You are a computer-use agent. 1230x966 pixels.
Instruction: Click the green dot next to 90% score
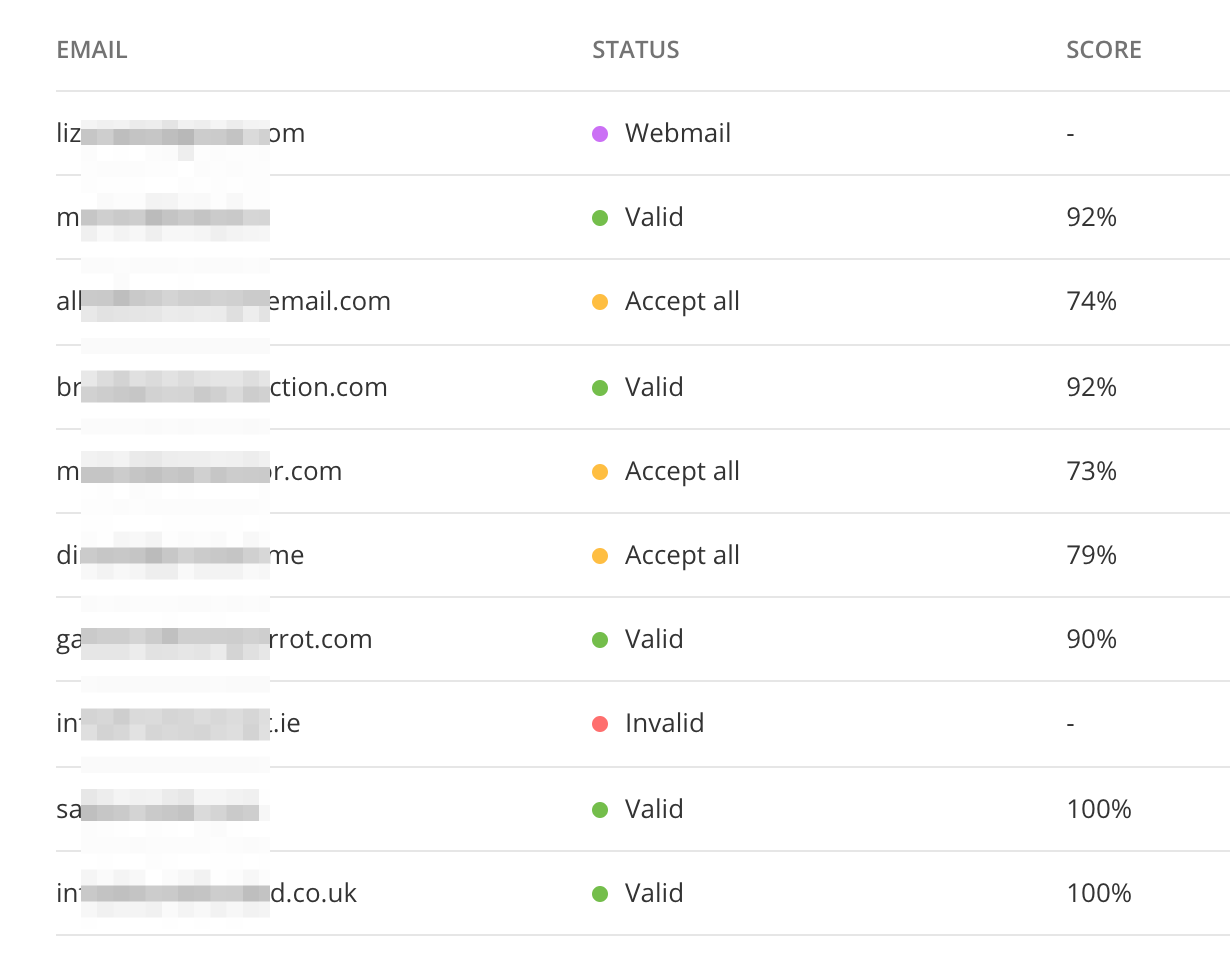tap(601, 639)
